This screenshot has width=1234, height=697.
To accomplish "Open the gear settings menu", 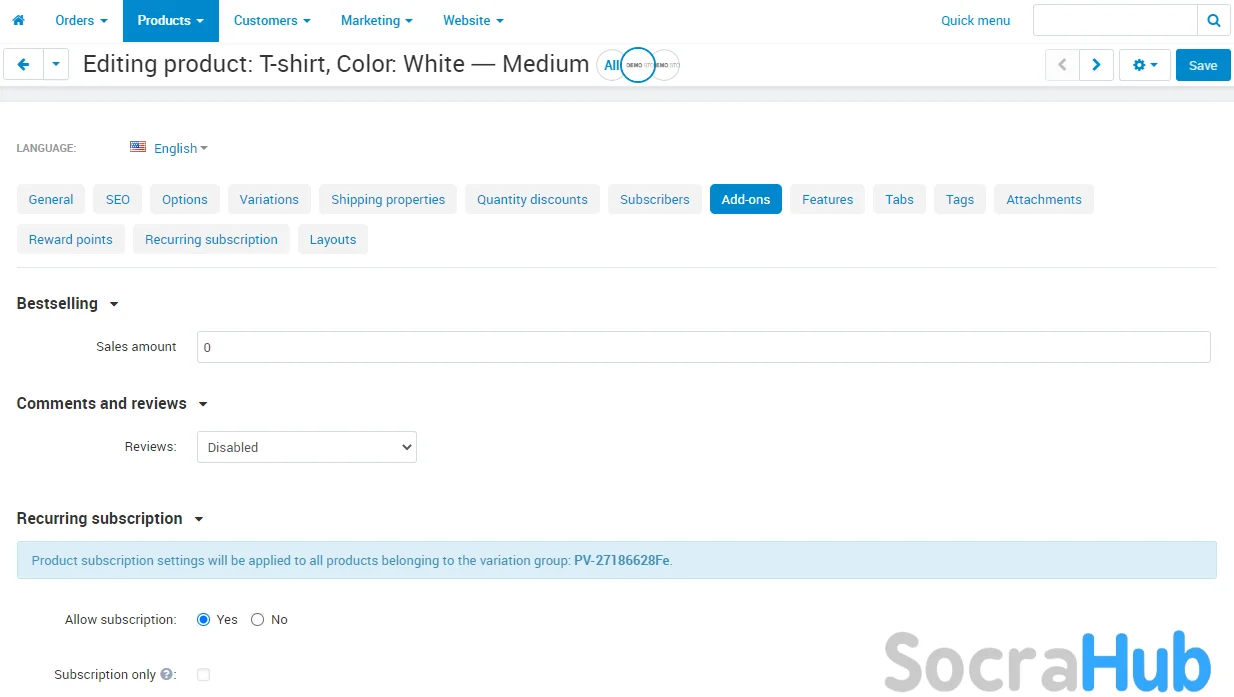I will point(1144,65).
